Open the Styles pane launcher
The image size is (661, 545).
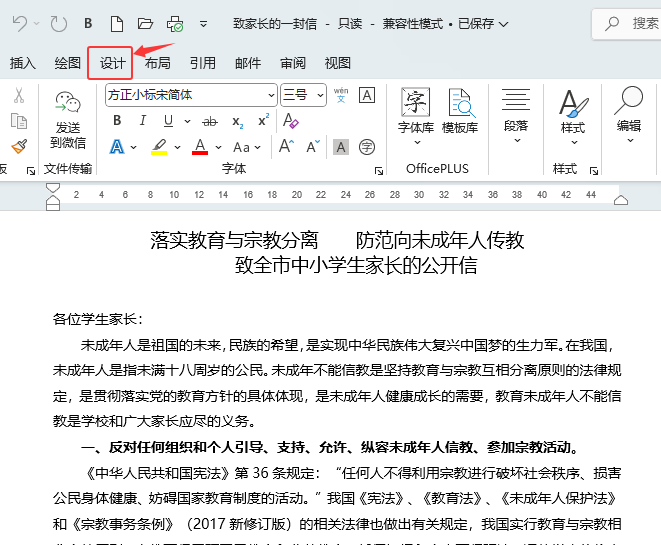(594, 171)
